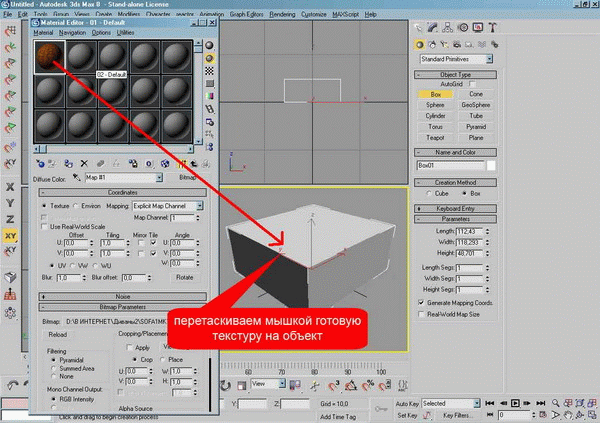This screenshot has height=423, width=600.
Task: Click the Reload bitmap button
Action: 58,336
